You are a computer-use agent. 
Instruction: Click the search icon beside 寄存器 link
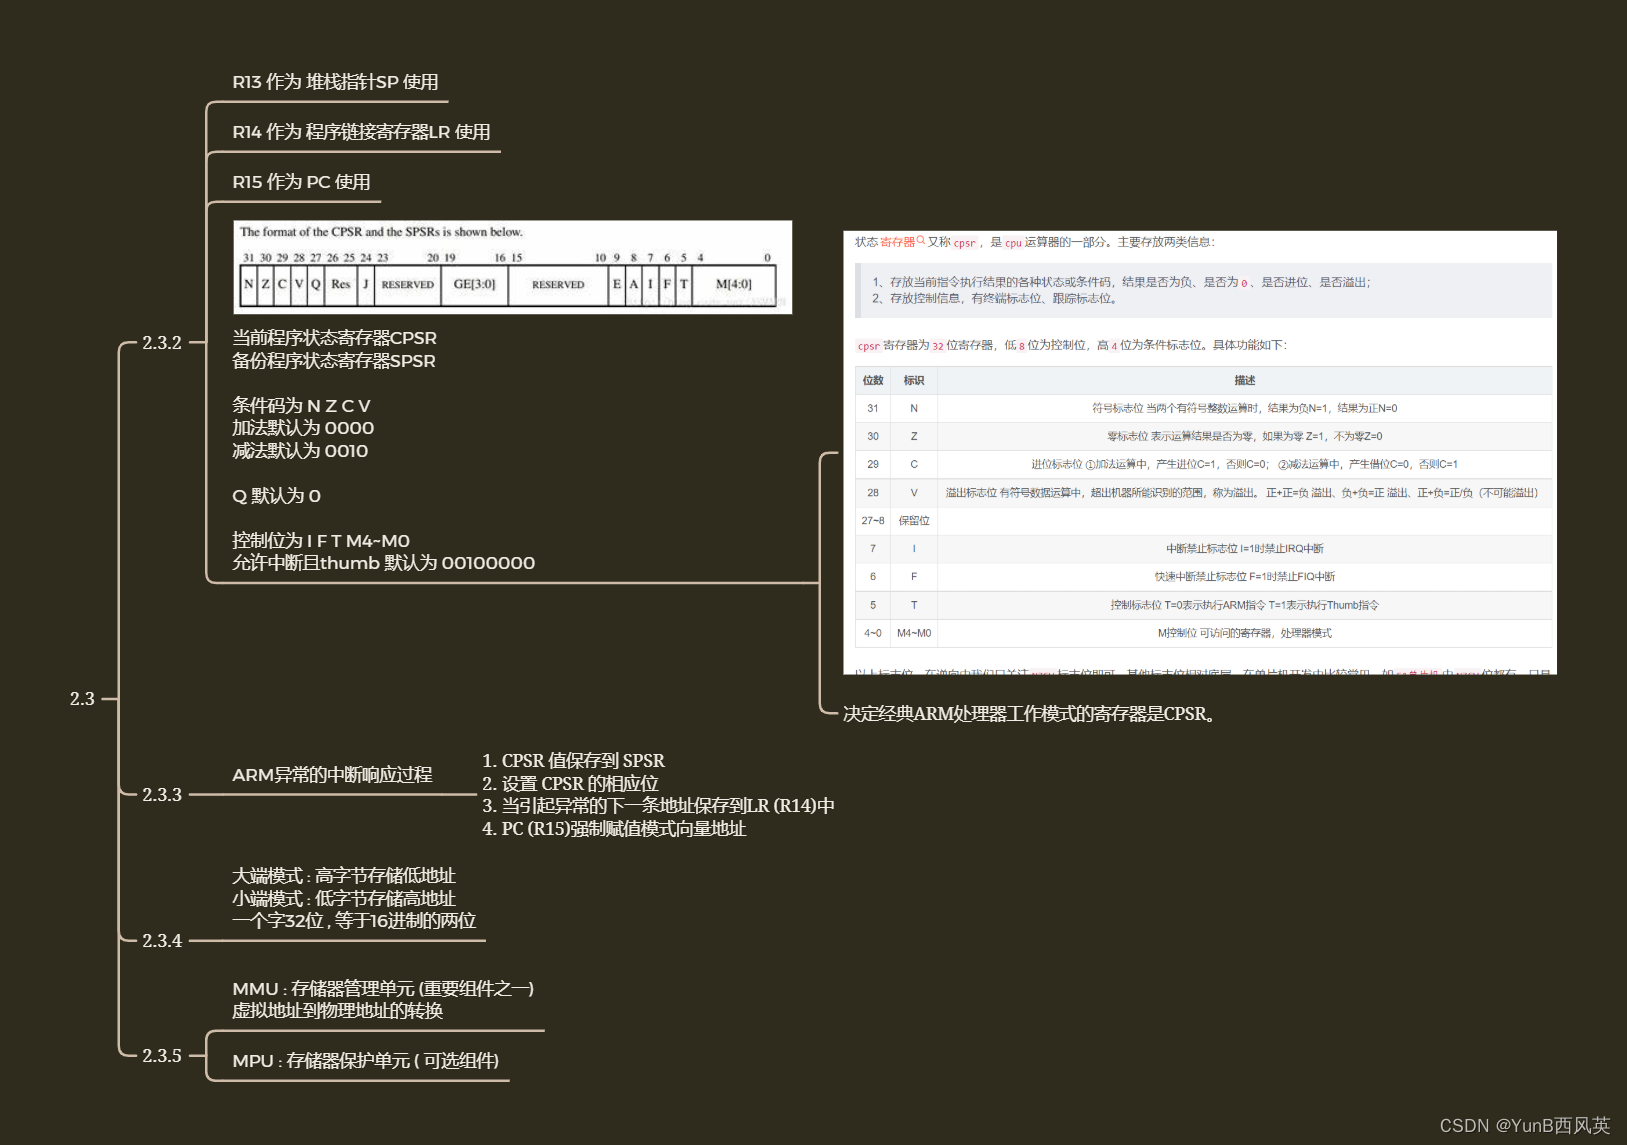point(921,240)
